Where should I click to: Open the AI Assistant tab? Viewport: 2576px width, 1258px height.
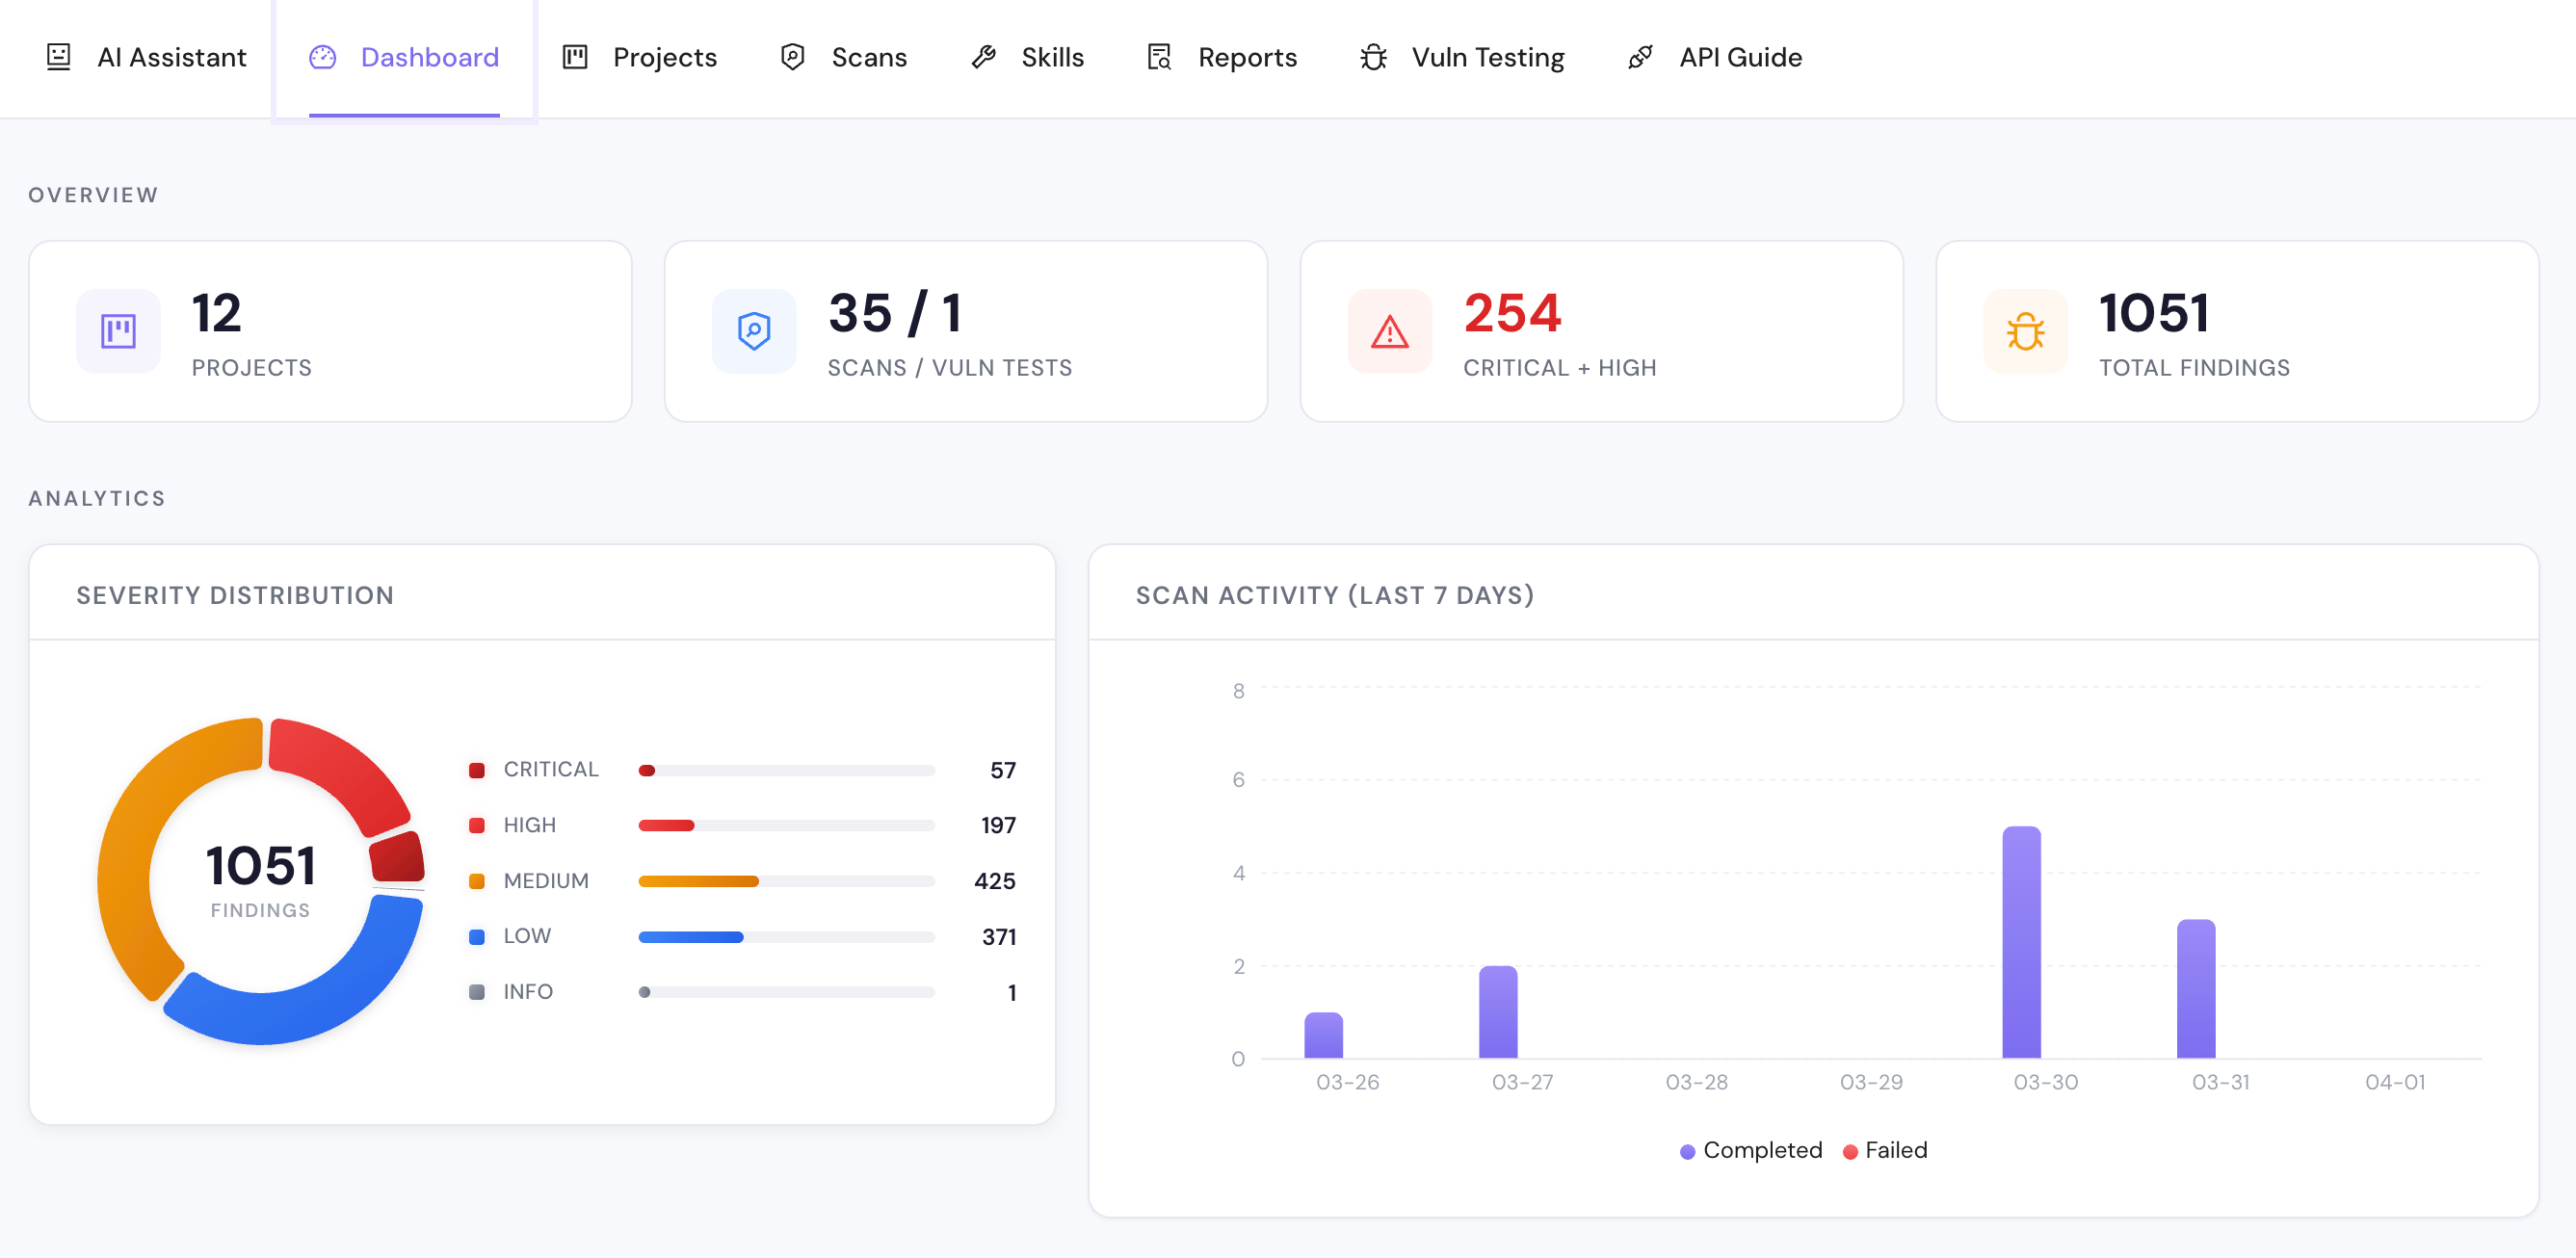pyautogui.click(x=146, y=58)
